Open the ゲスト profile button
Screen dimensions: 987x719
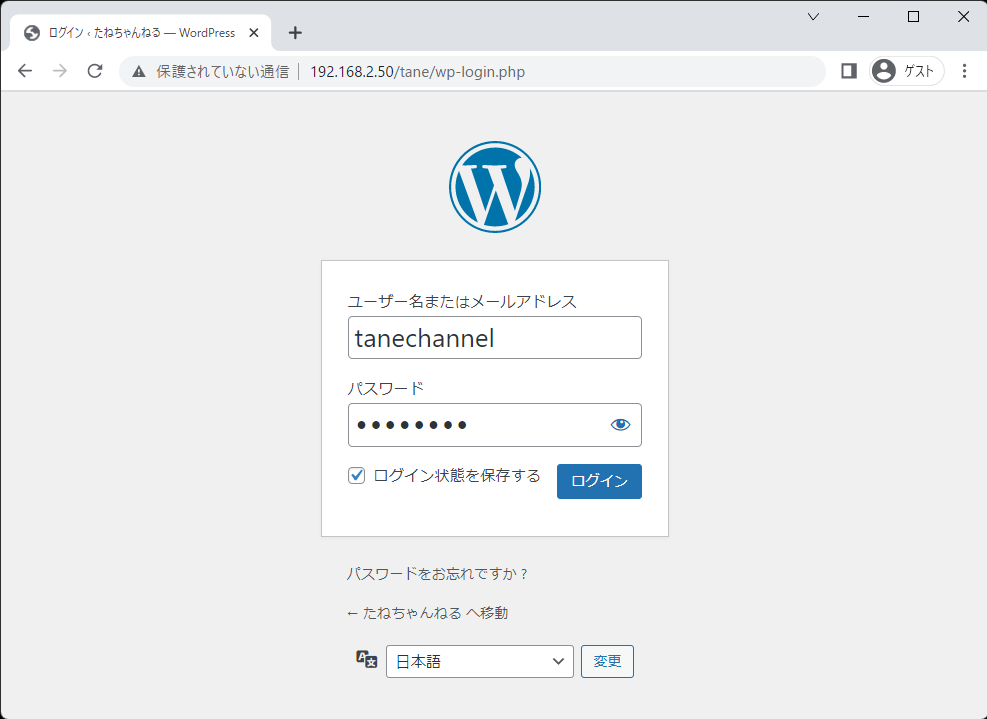point(906,71)
